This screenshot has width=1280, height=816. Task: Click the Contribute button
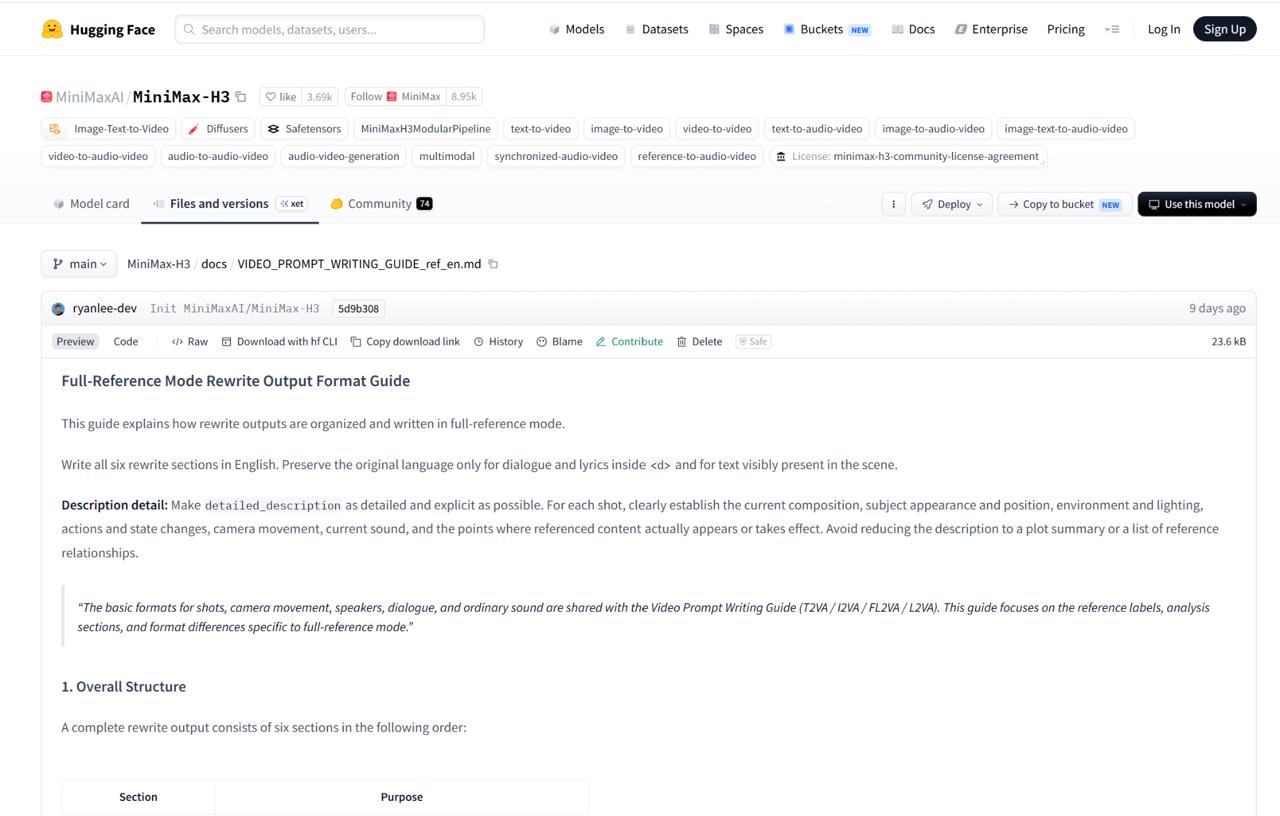tap(629, 342)
